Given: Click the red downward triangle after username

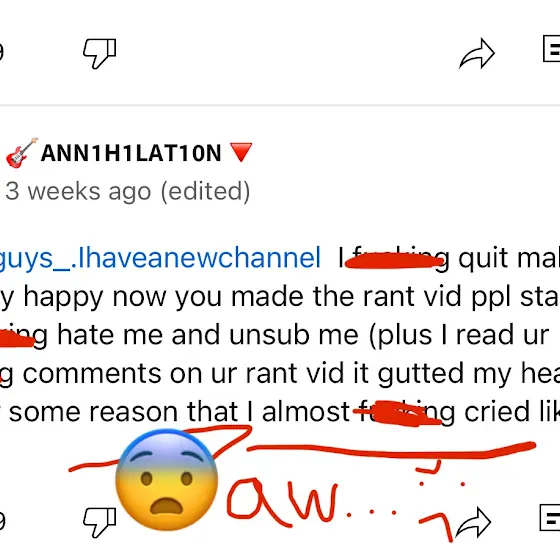Looking at the screenshot, I should [x=241, y=152].
